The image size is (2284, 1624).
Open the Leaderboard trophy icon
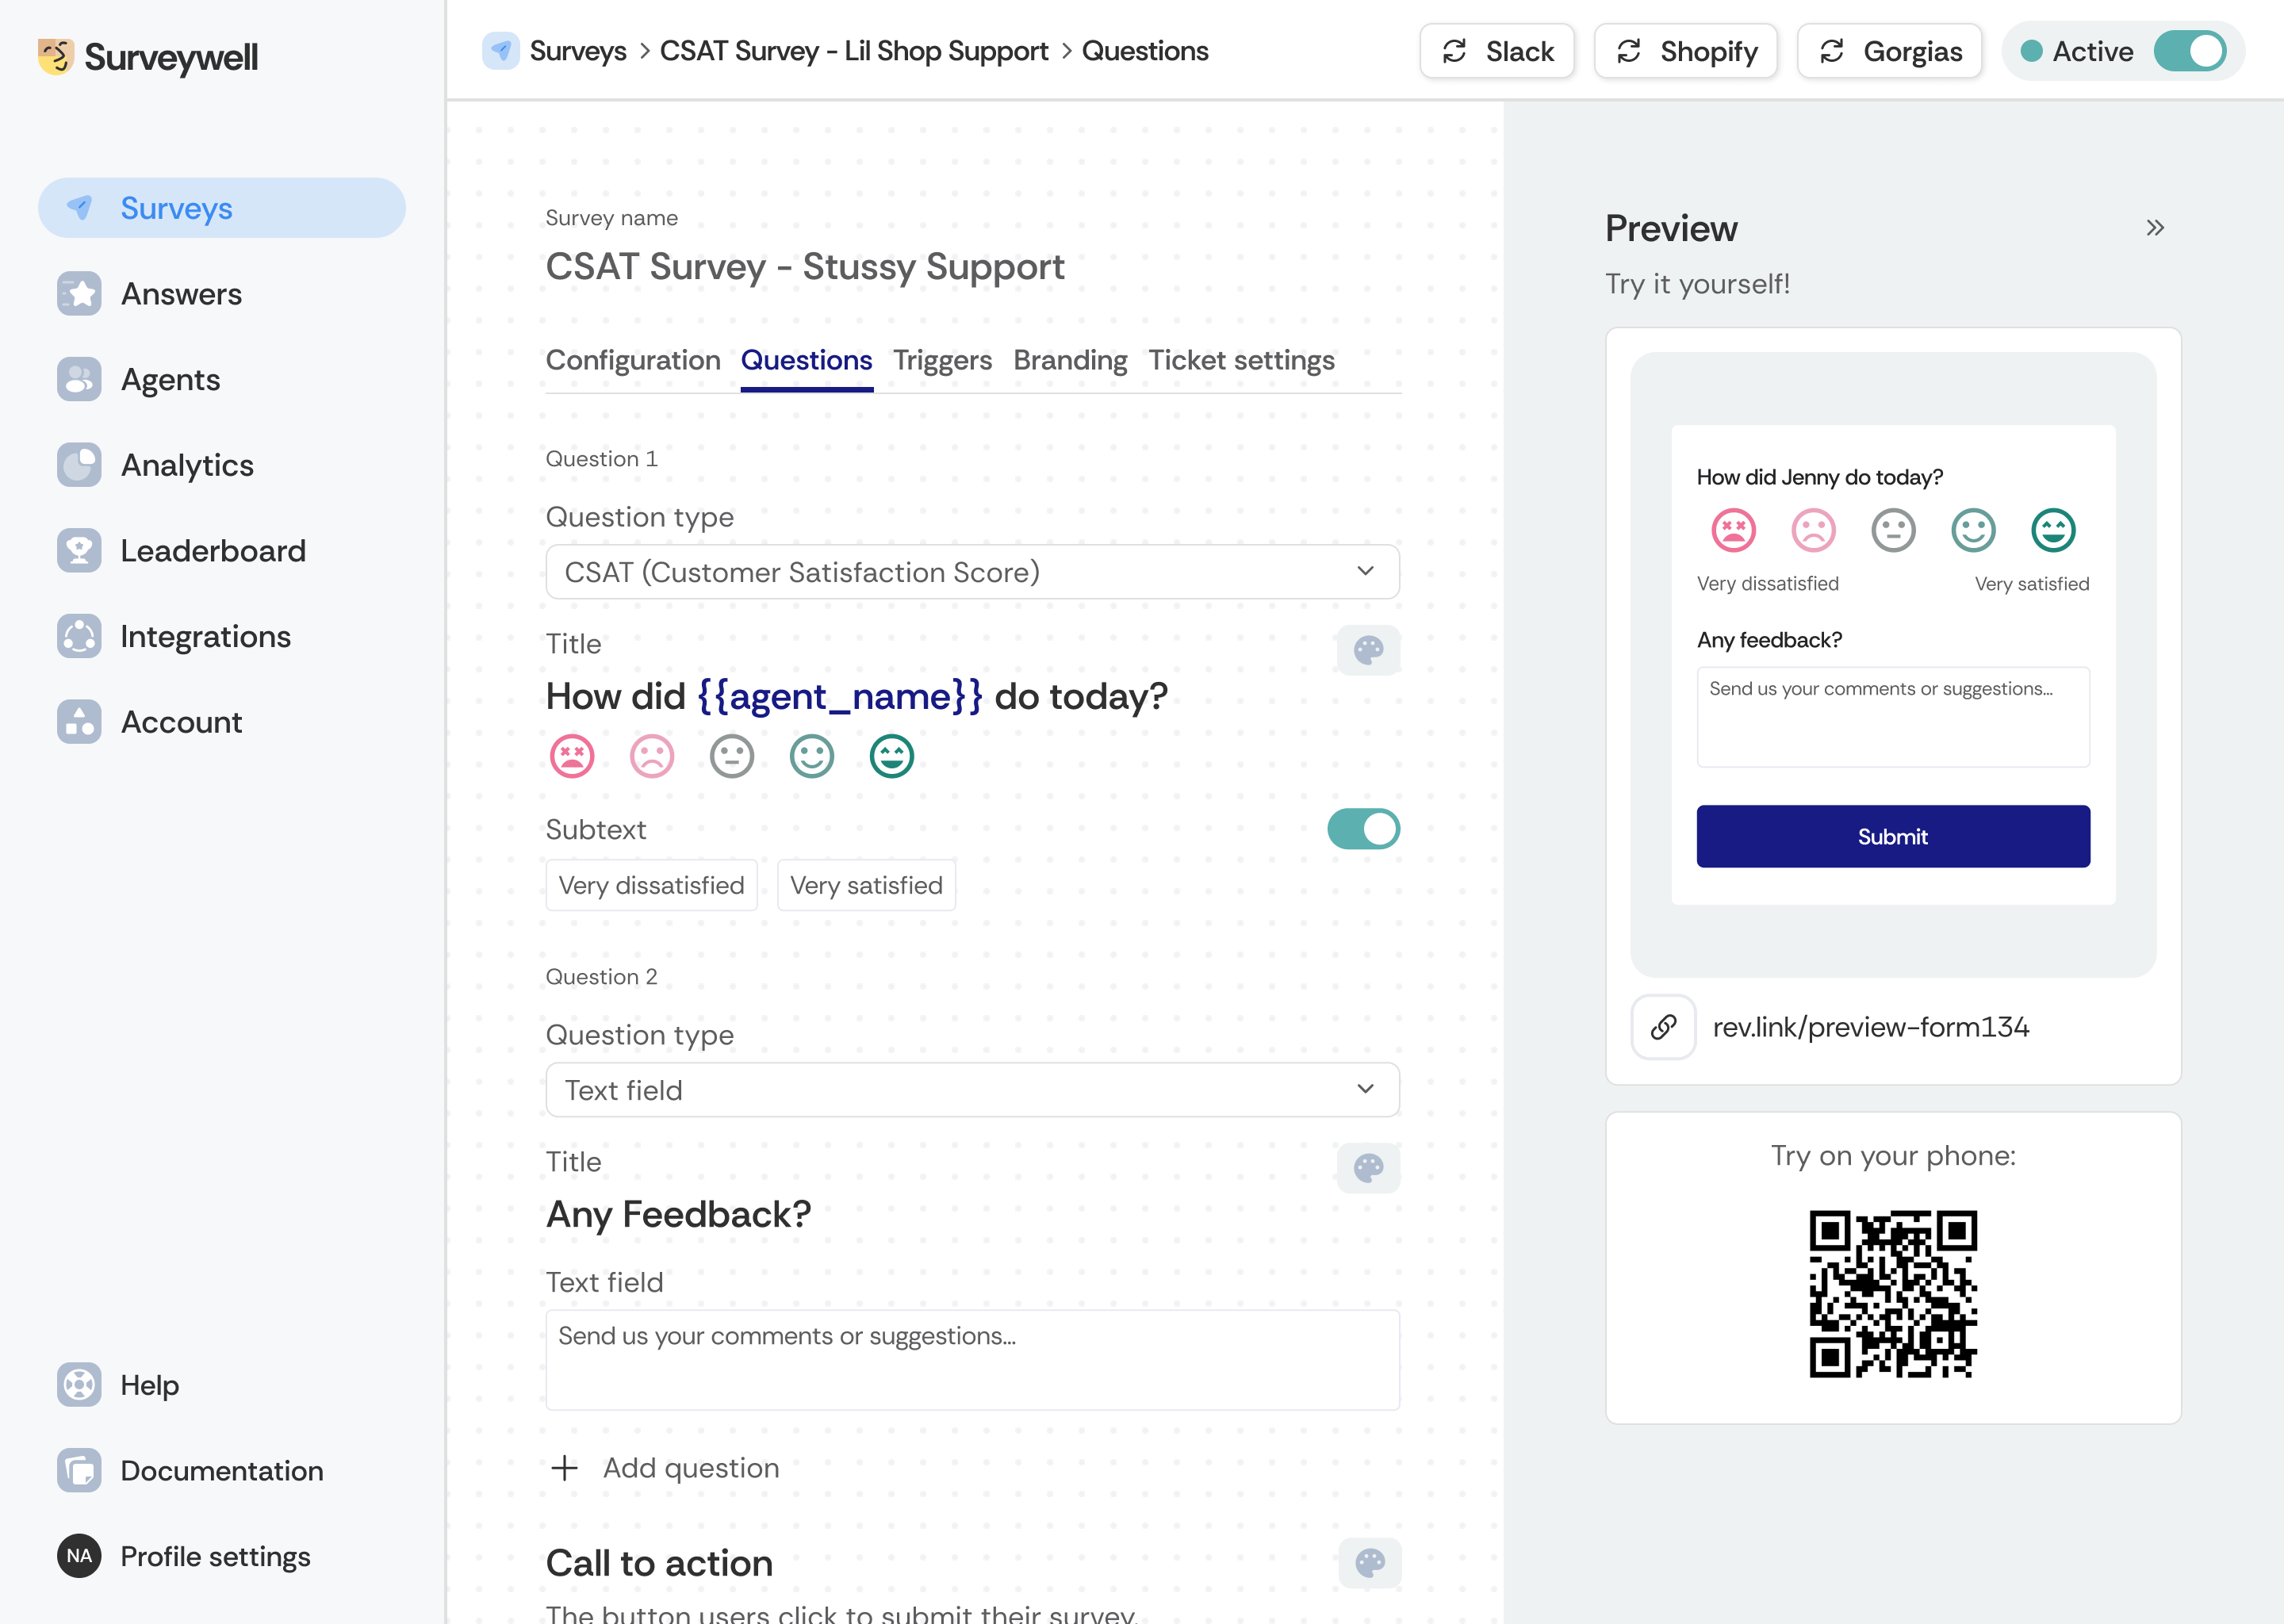79,551
